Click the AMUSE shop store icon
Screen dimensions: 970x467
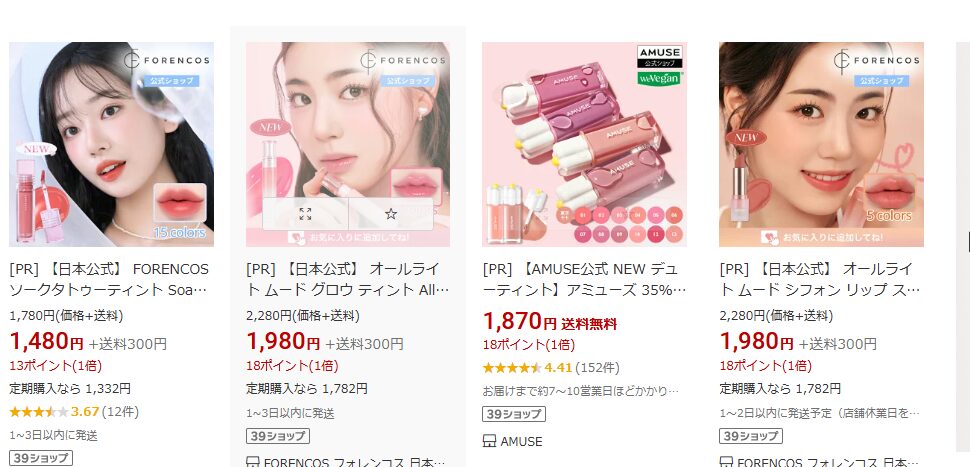(489, 442)
